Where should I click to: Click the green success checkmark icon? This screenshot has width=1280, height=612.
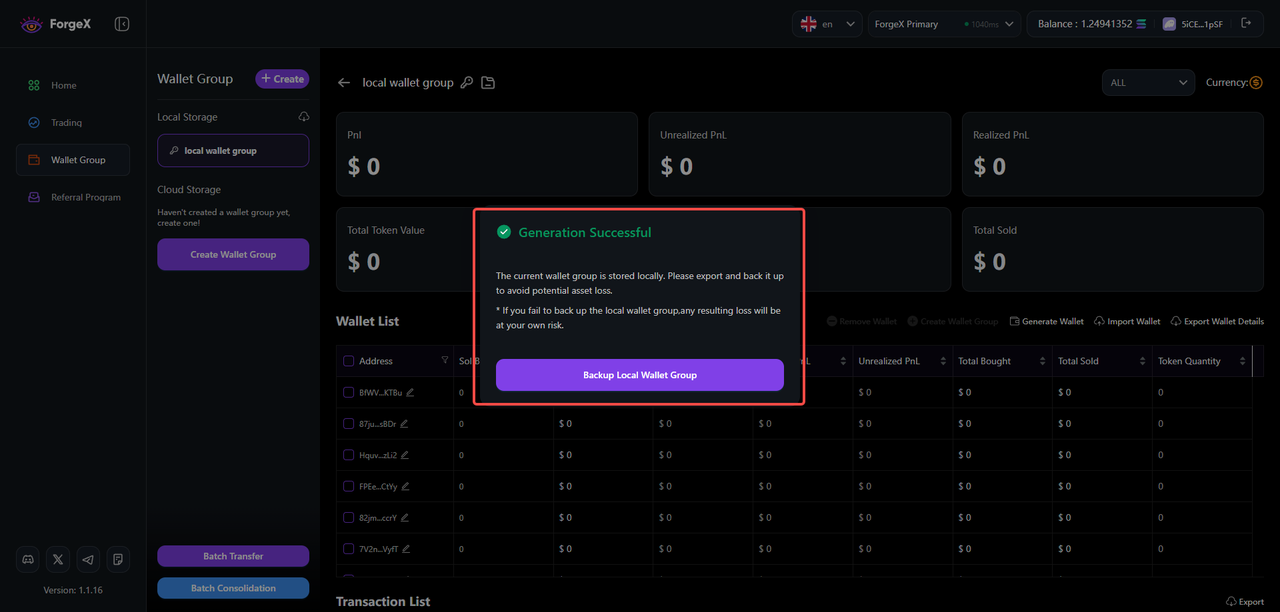click(504, 232)
